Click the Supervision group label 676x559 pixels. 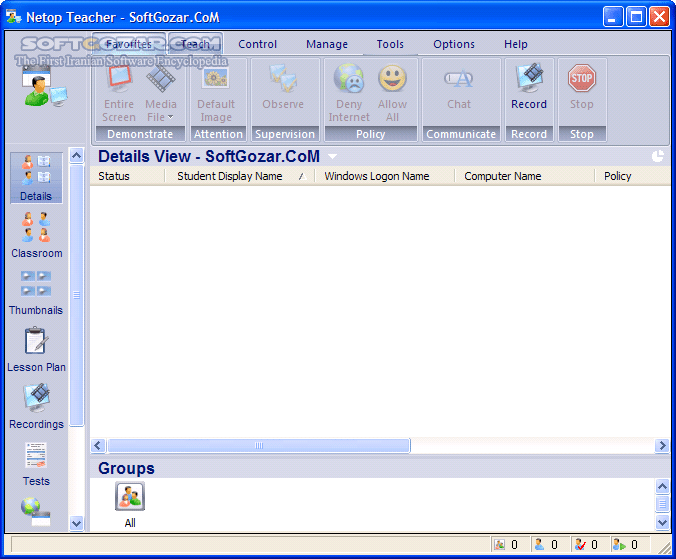pyautogui.click(x=285, y=134)
